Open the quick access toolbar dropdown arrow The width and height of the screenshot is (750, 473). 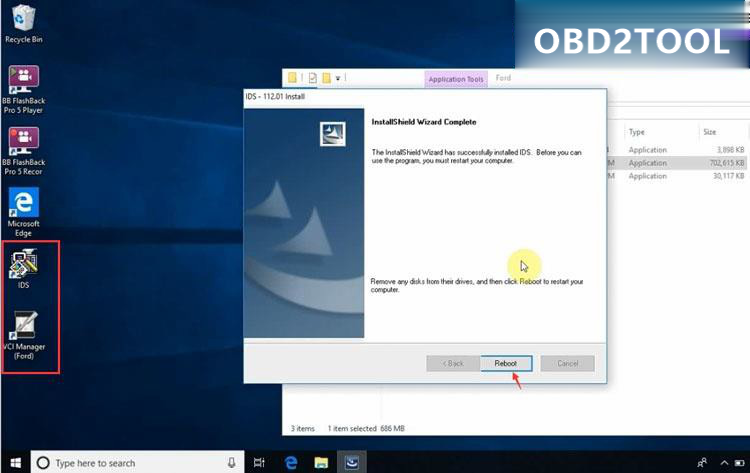(x=338, y=78)
